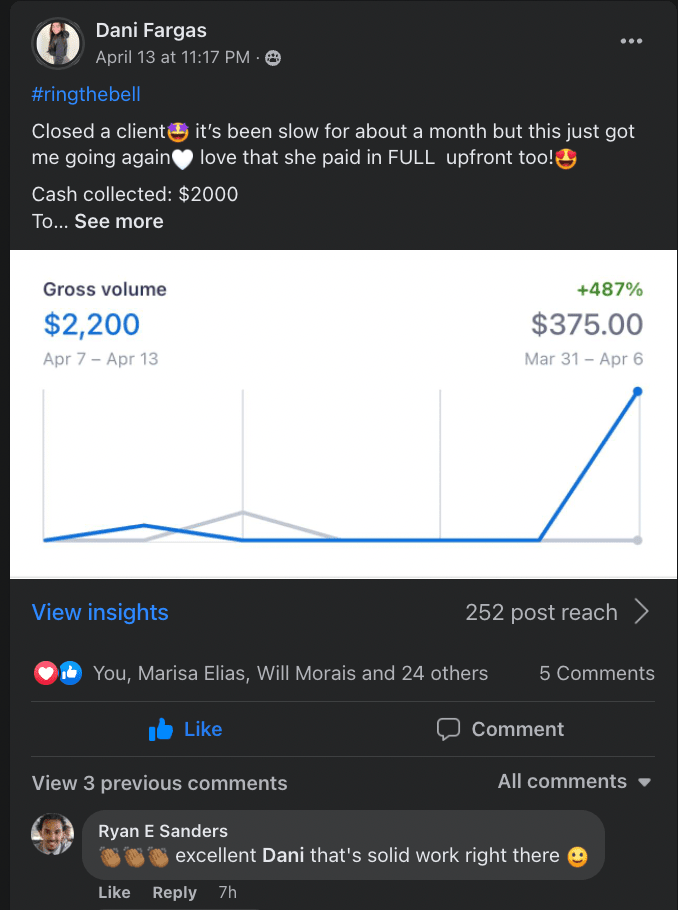Click the April 13 post timestamp

[x=172, y=58]
